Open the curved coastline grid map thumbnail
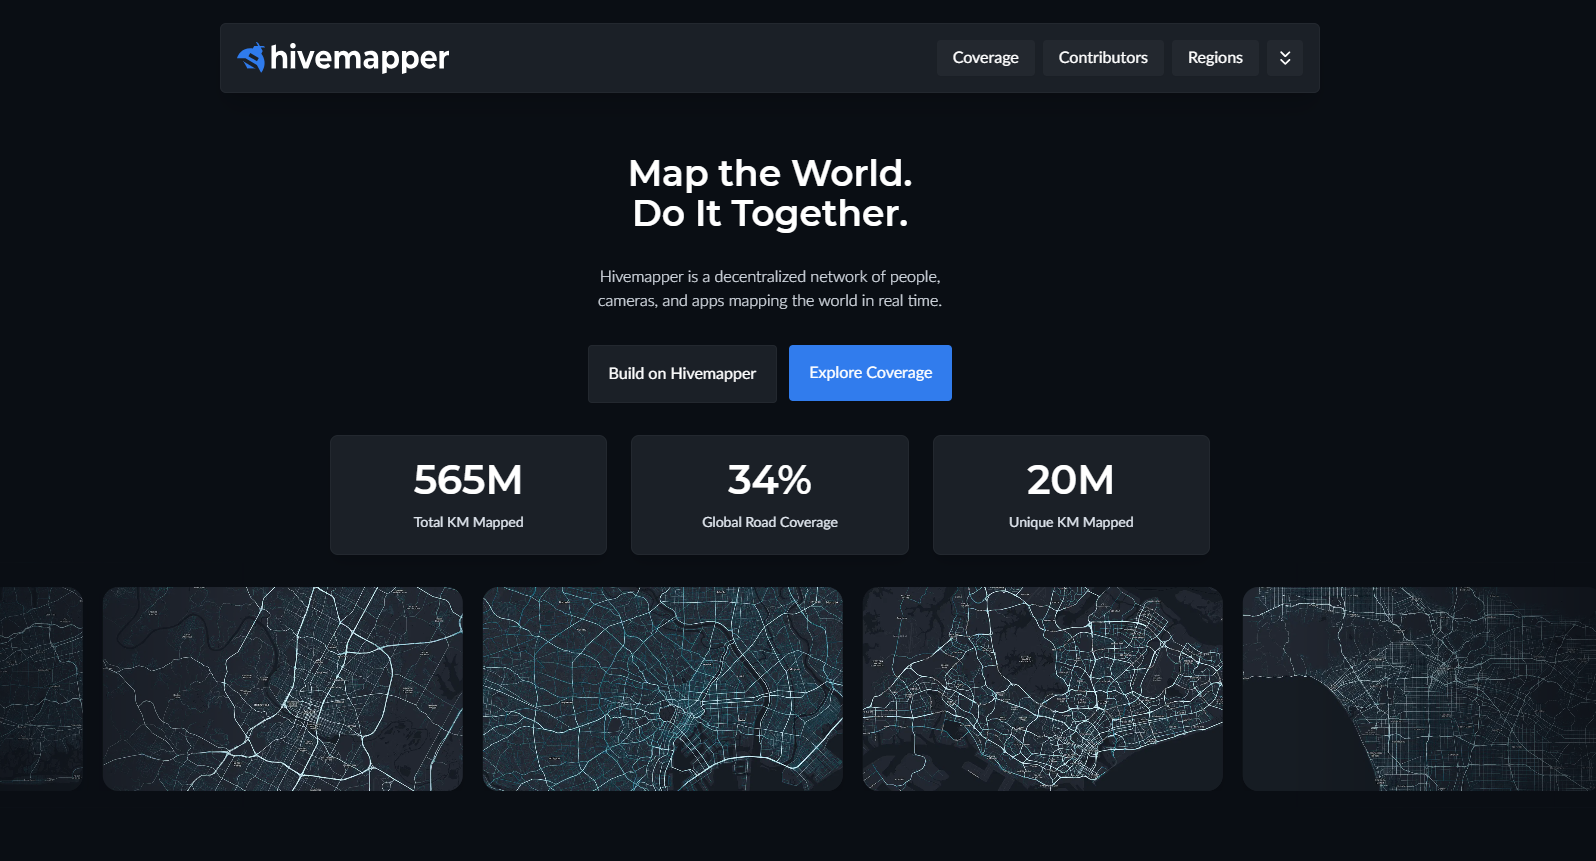The width and height of the screenshot is (1596, 861). pyautogui.click(x=1418, y=689)
